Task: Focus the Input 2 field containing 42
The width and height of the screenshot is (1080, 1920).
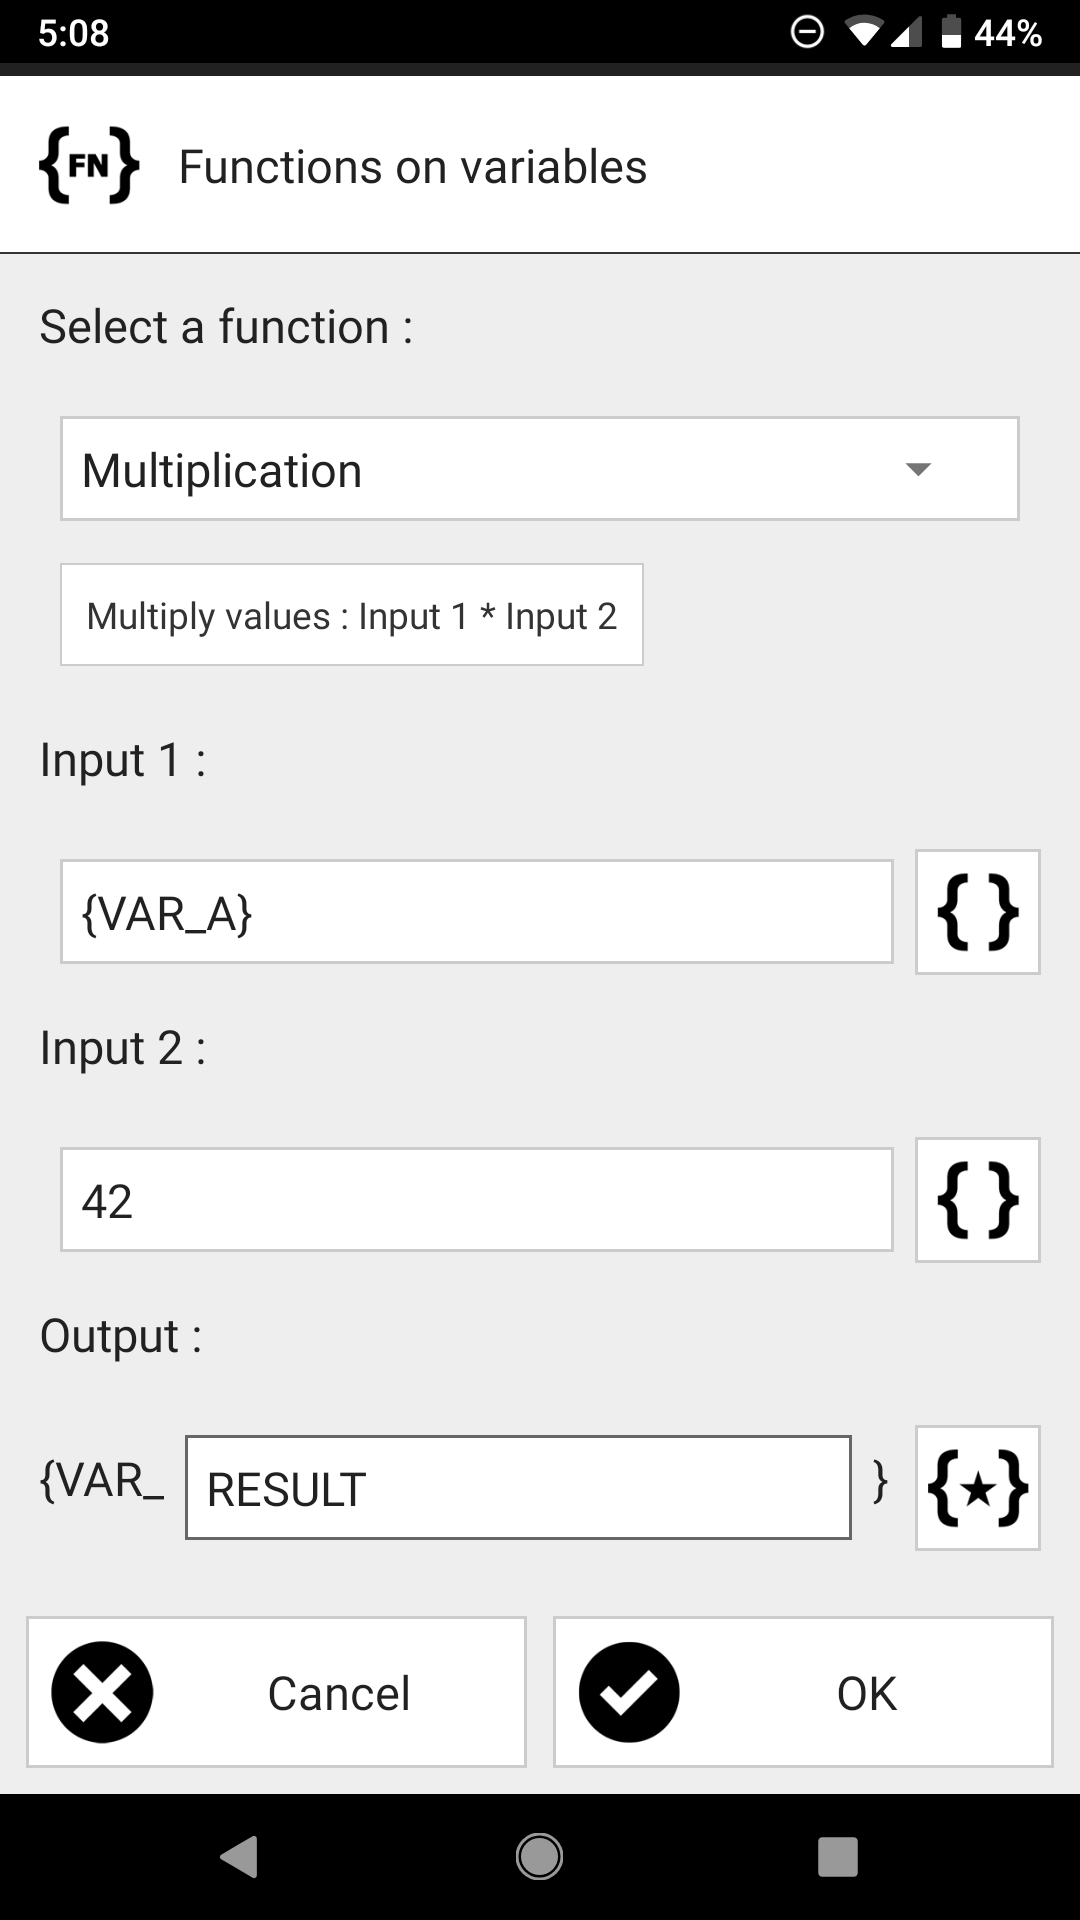Action: (x=476, y=1200)
